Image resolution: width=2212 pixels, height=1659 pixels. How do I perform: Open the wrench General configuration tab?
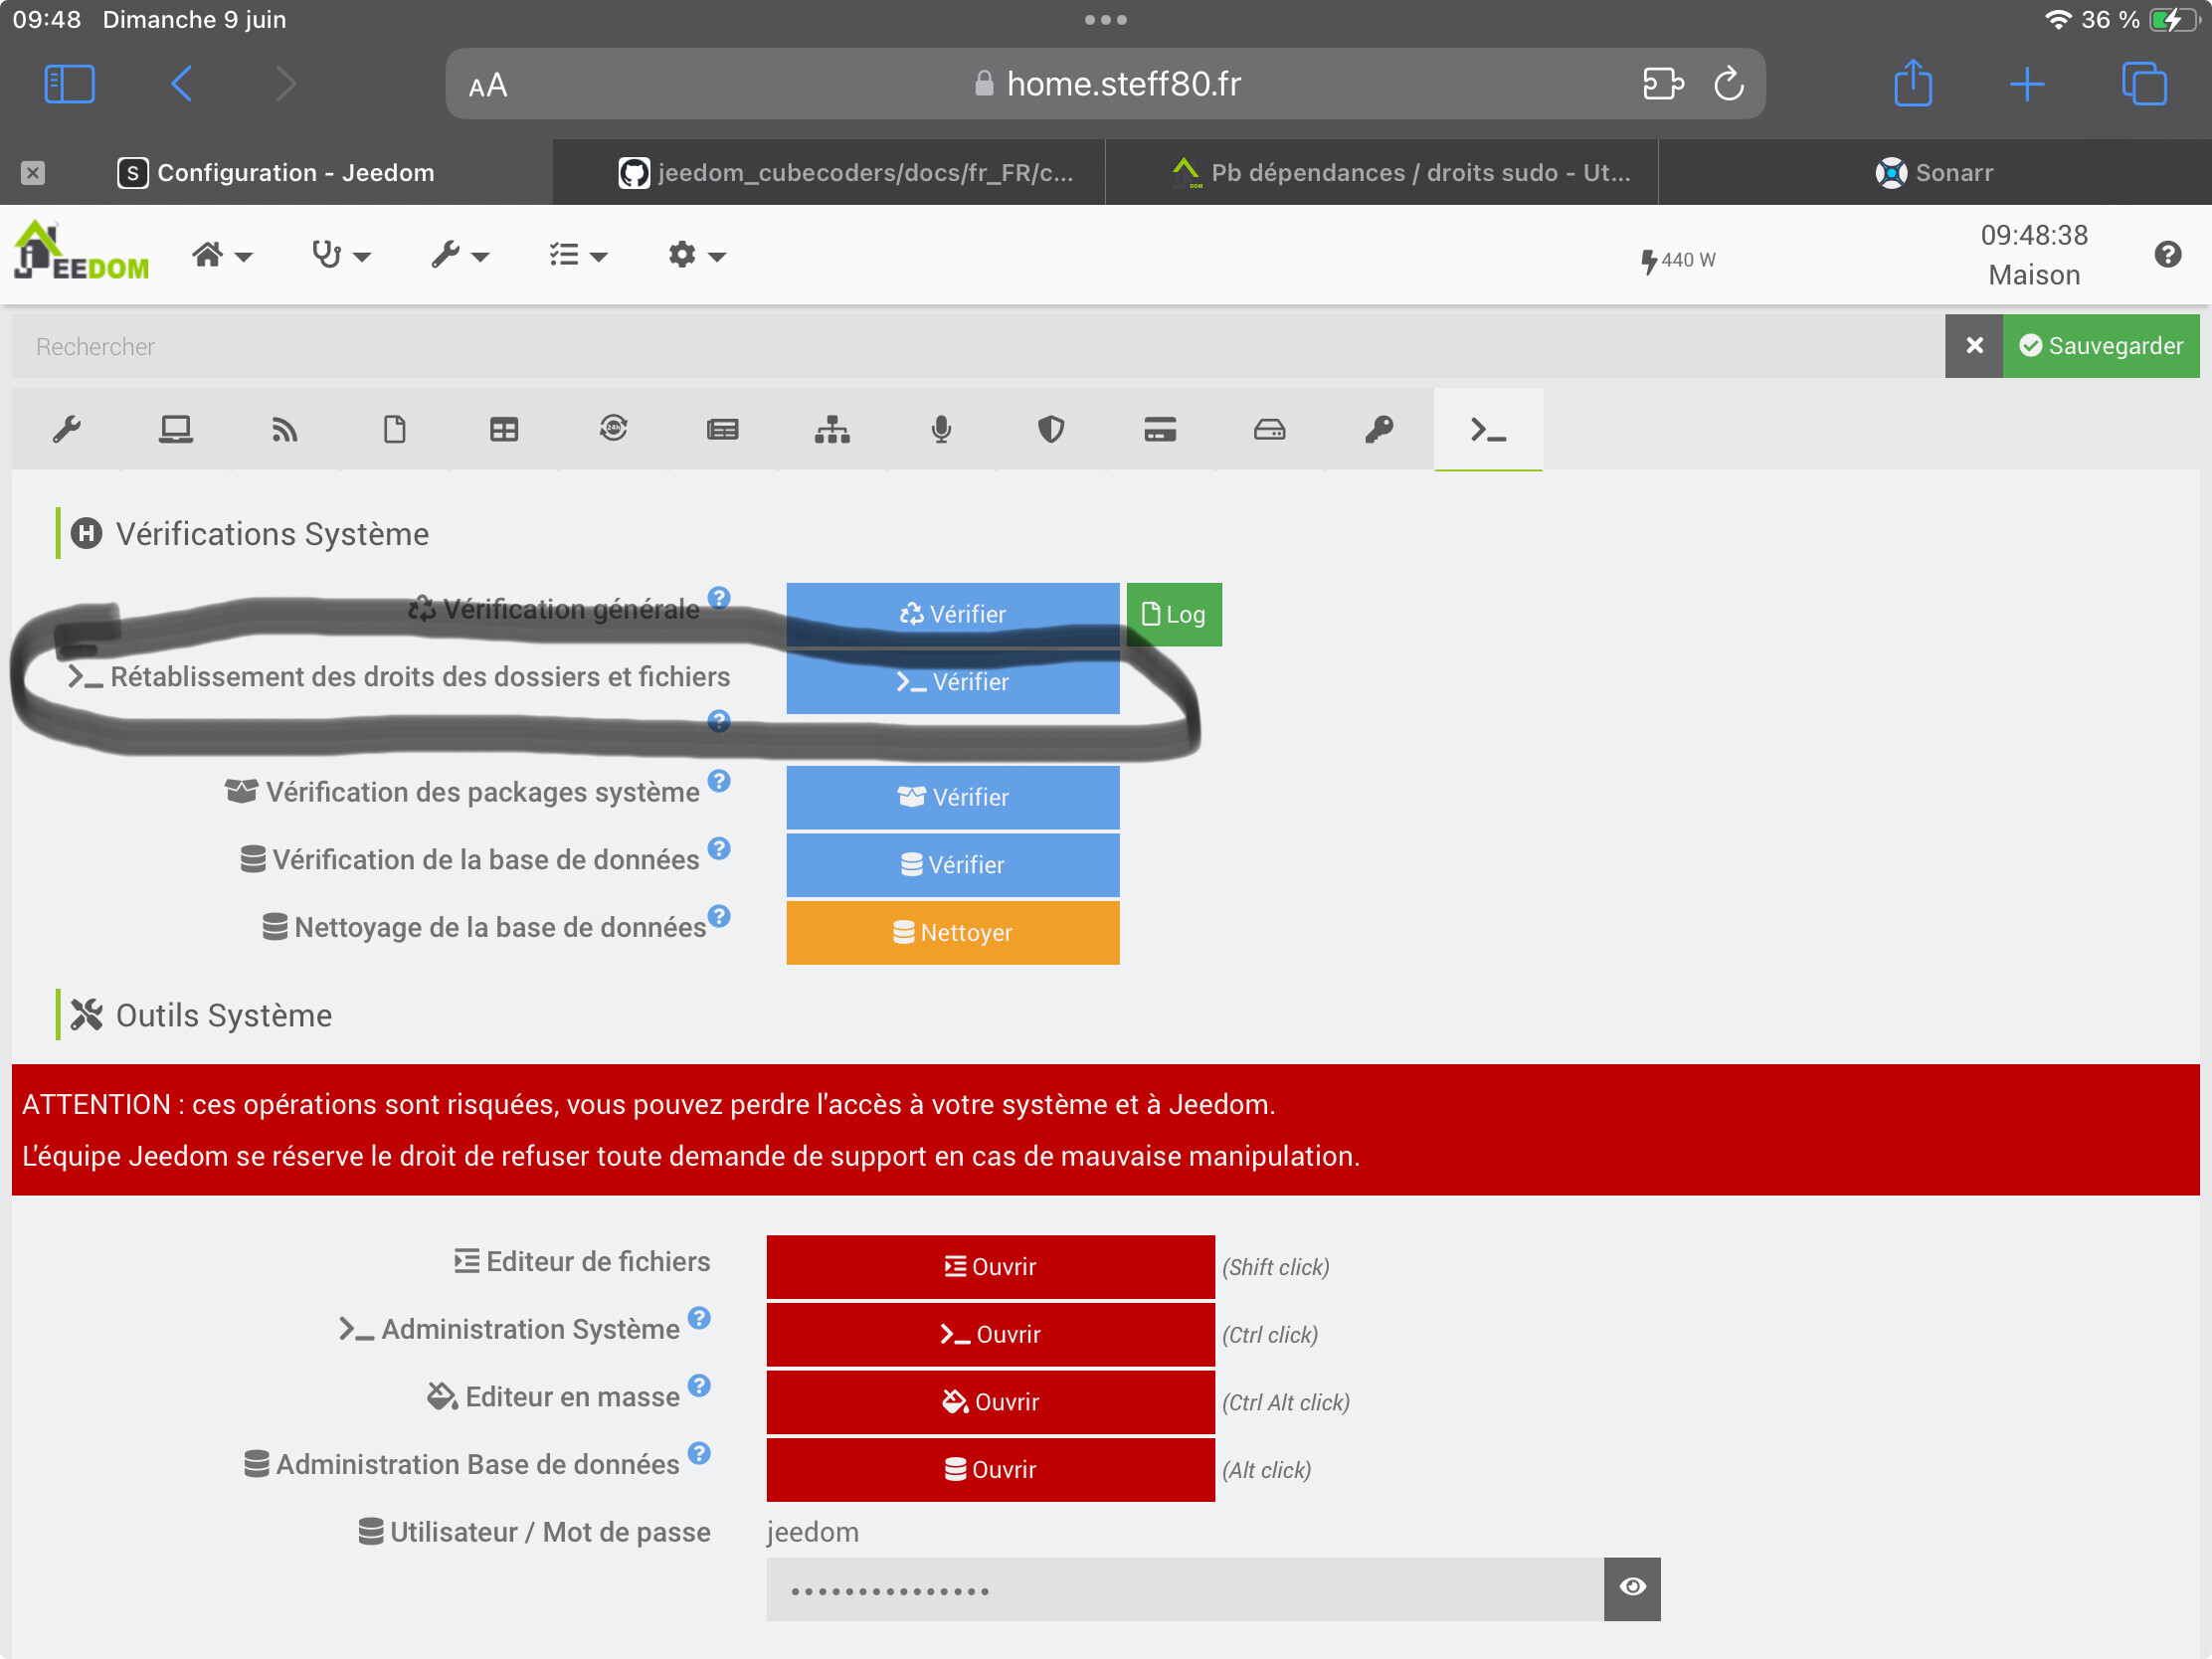tap(67, 429)
